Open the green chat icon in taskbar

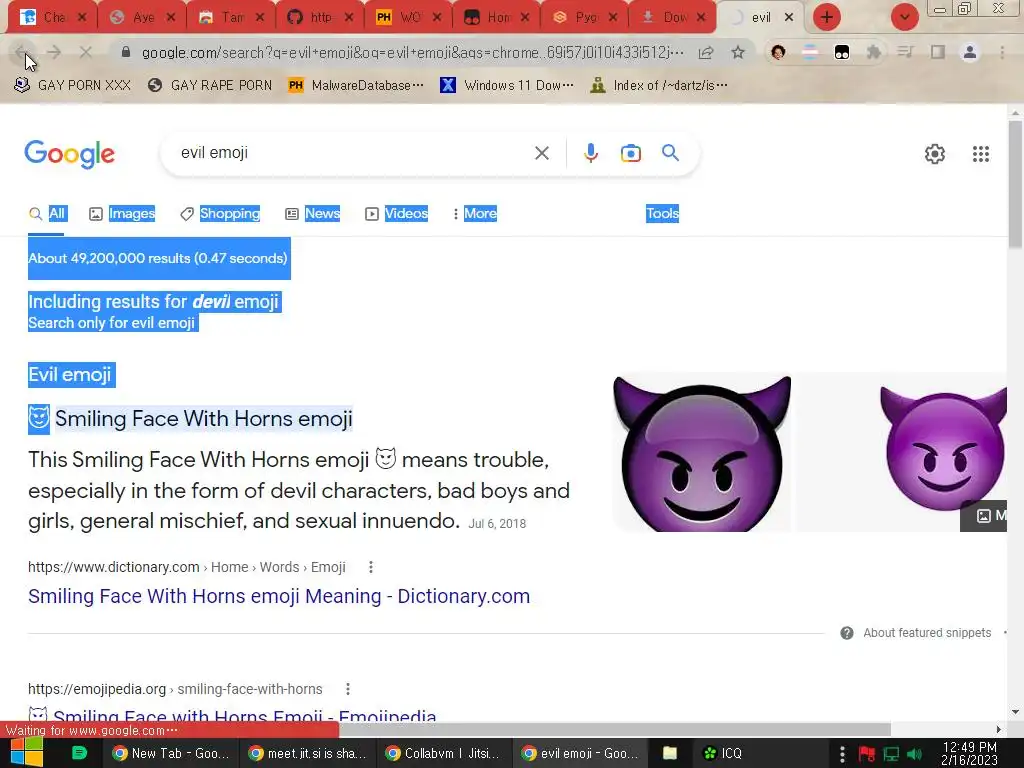point(79,753)
